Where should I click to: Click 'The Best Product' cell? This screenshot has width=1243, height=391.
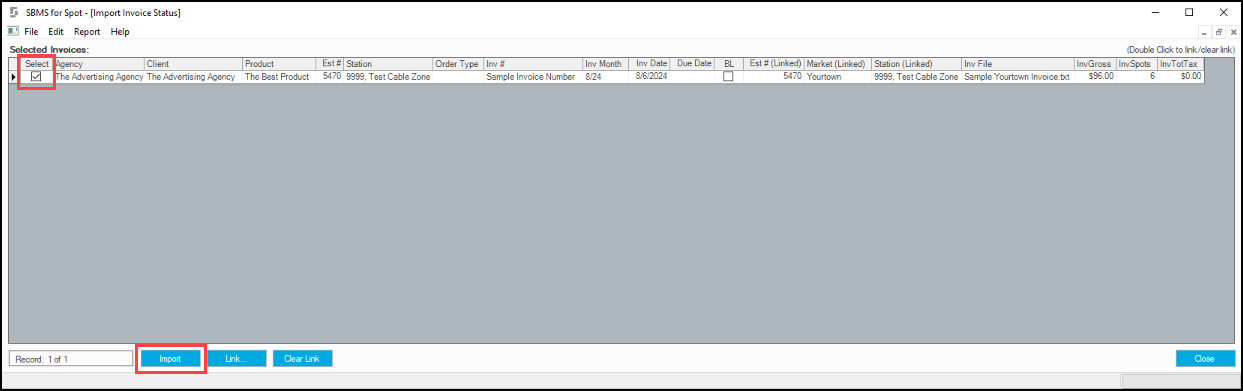[x=278, y=76]
